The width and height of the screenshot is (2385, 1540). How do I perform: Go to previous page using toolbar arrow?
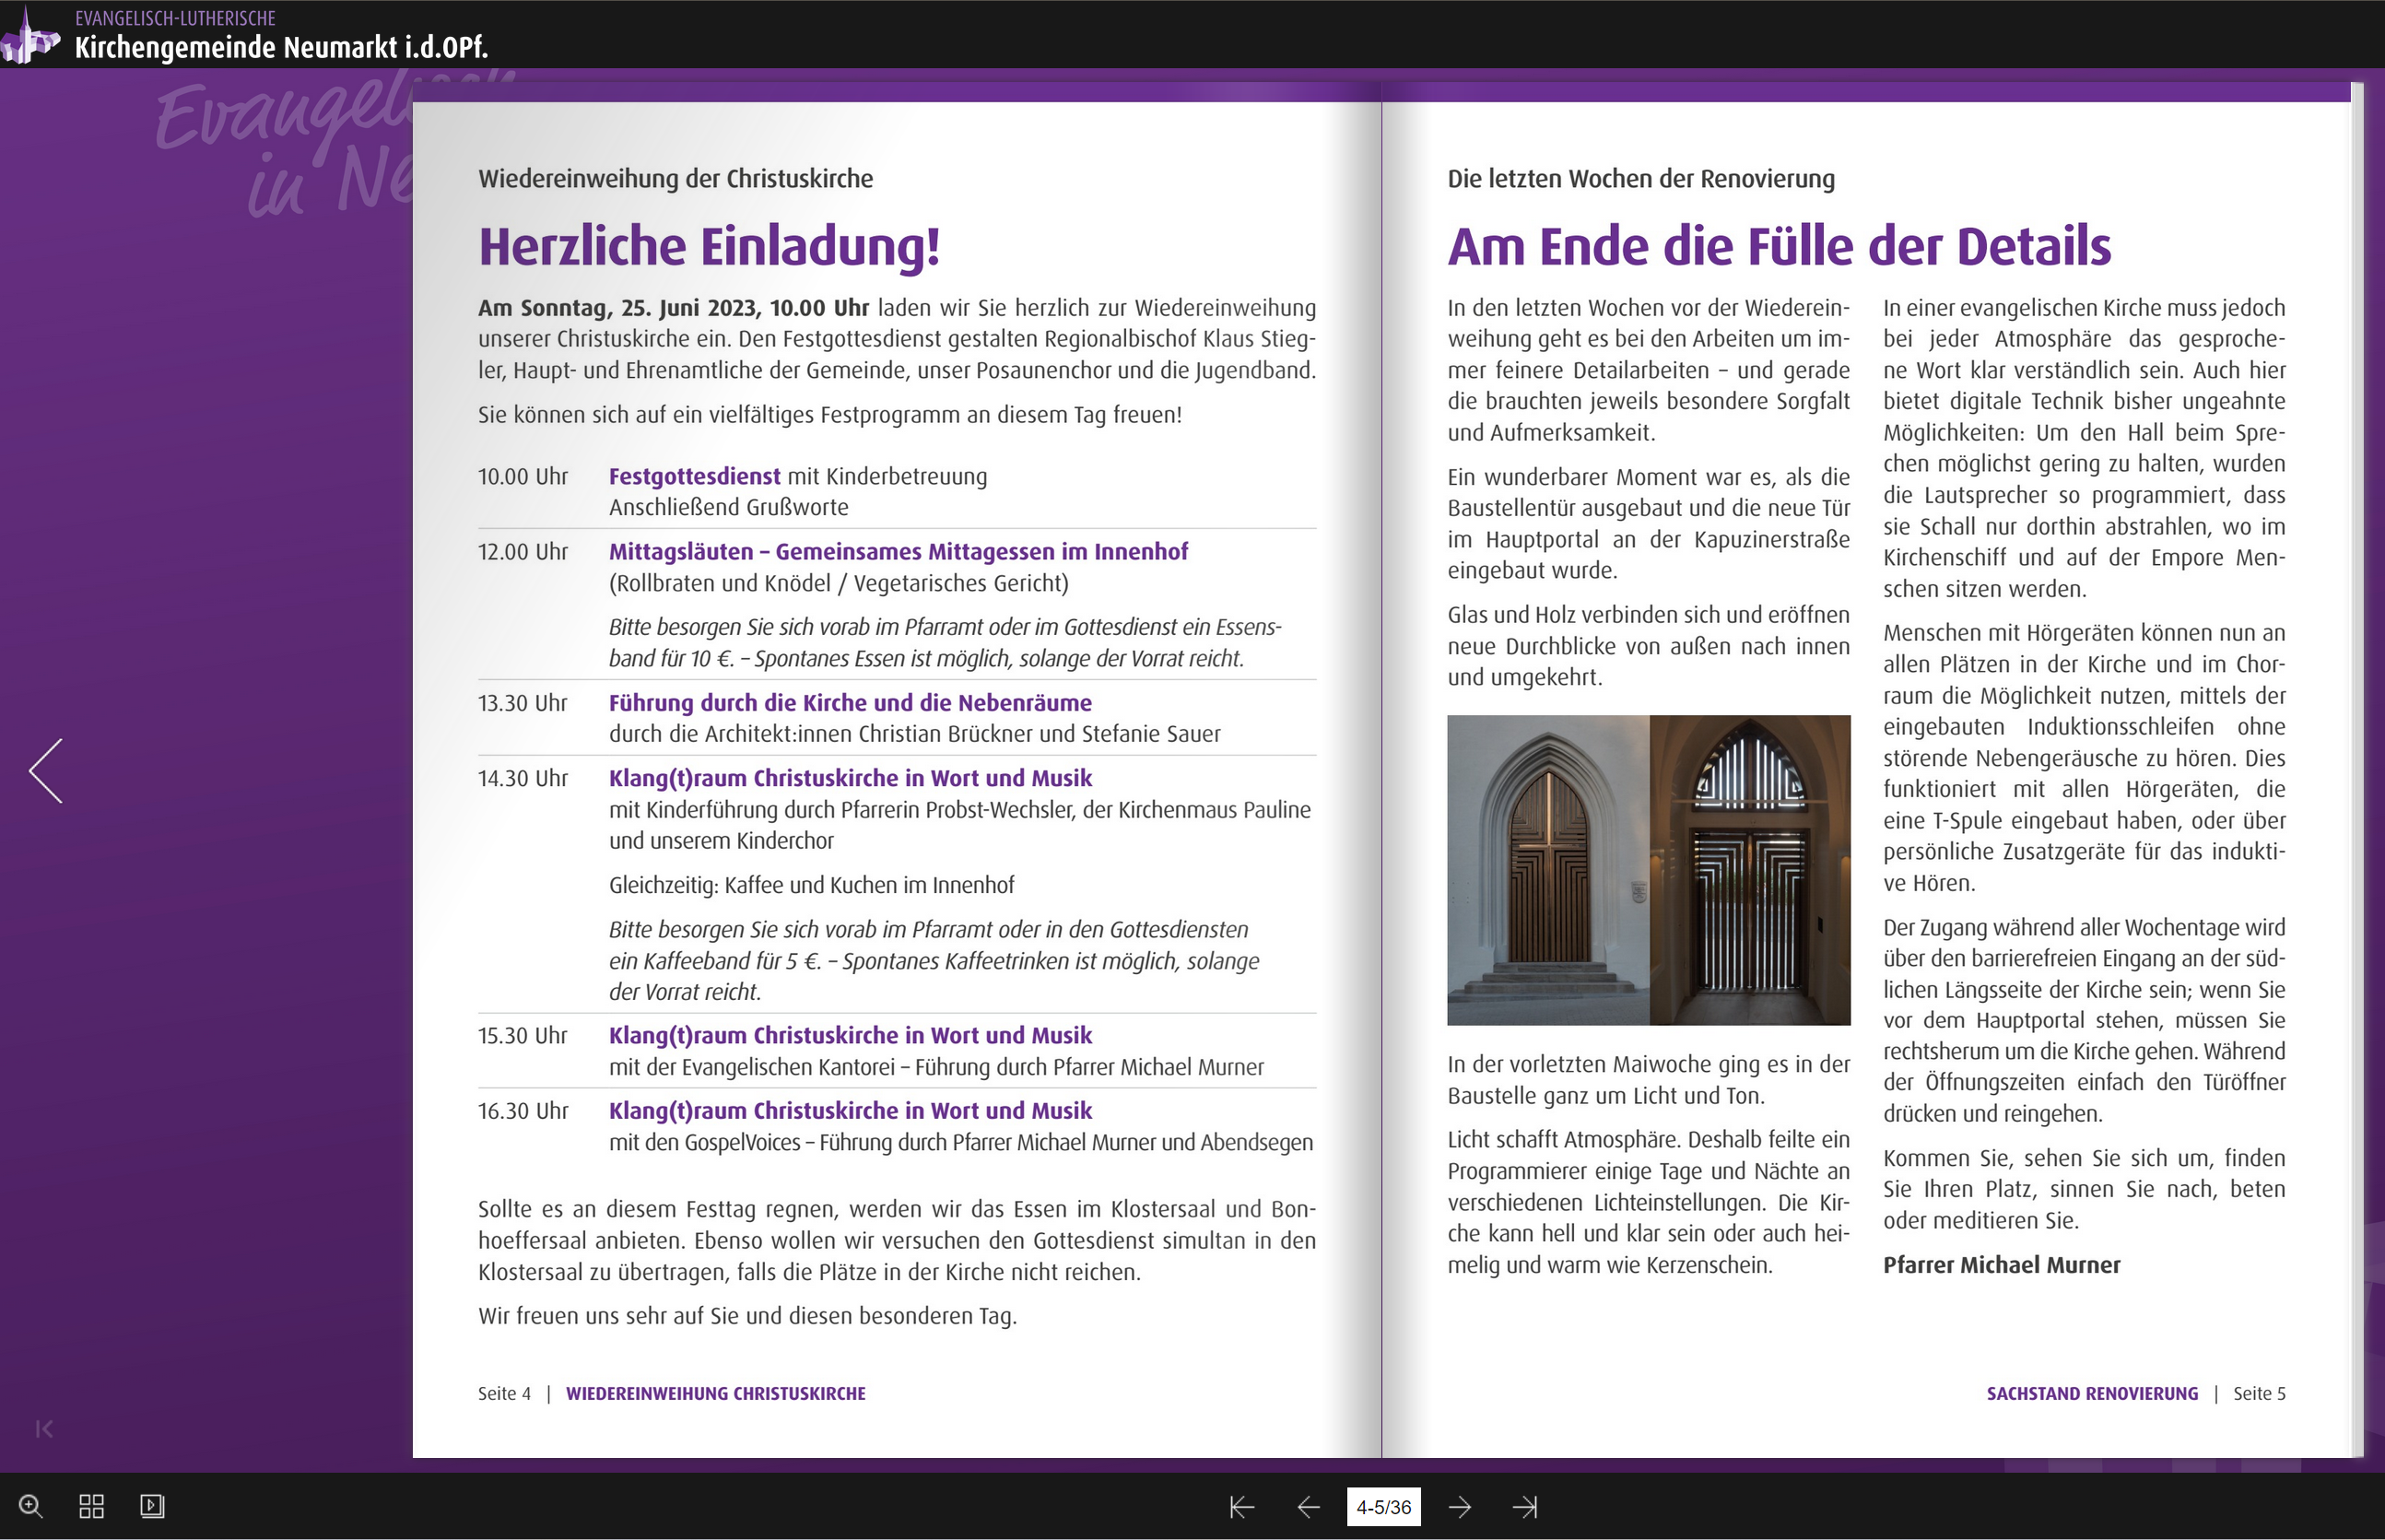(1308, 1507)
